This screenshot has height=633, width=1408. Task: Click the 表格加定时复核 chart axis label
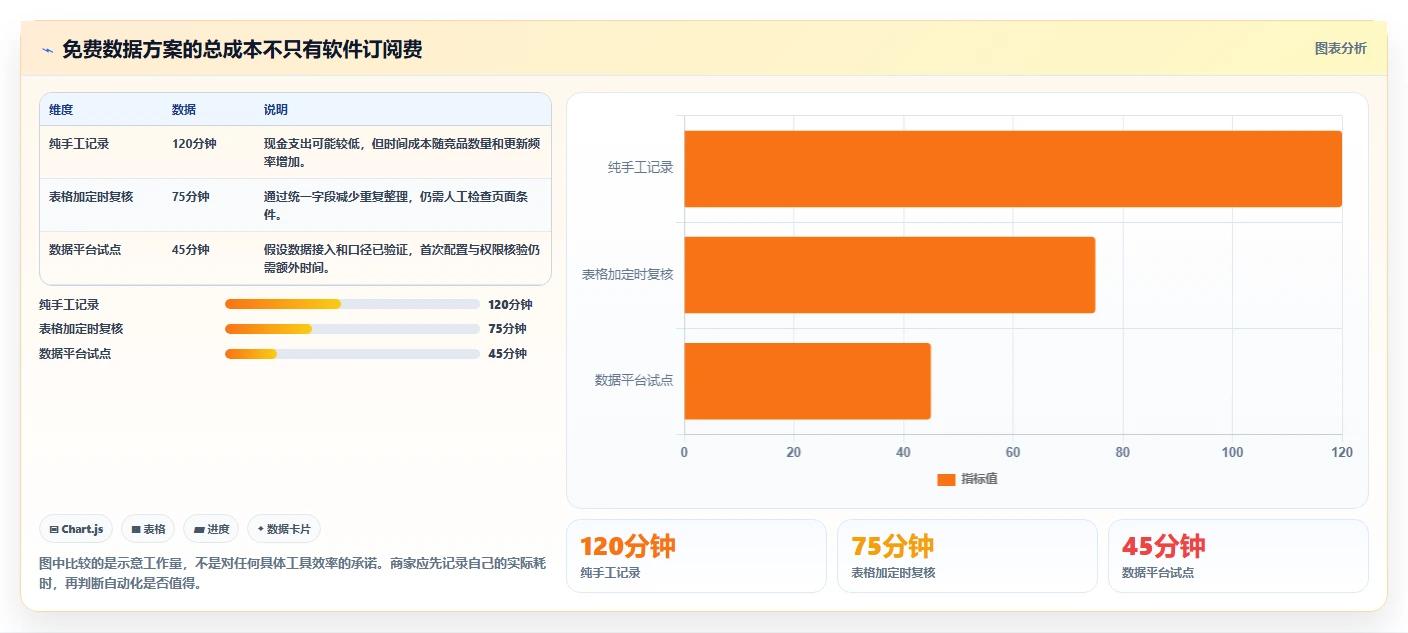[628, 274]
